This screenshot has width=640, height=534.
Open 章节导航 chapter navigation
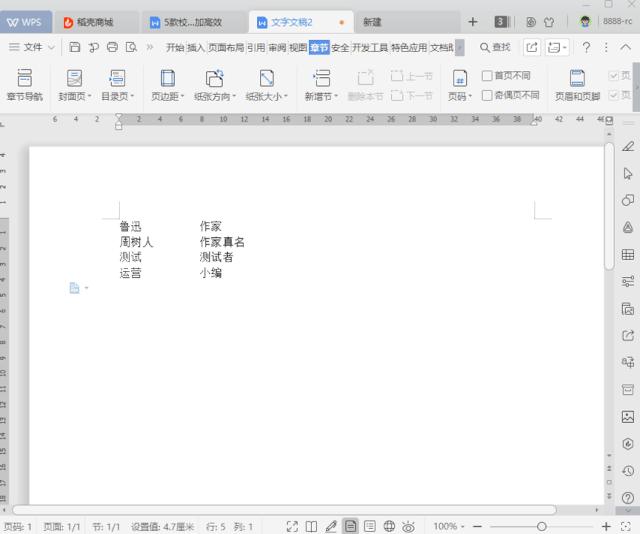(24, 85)
